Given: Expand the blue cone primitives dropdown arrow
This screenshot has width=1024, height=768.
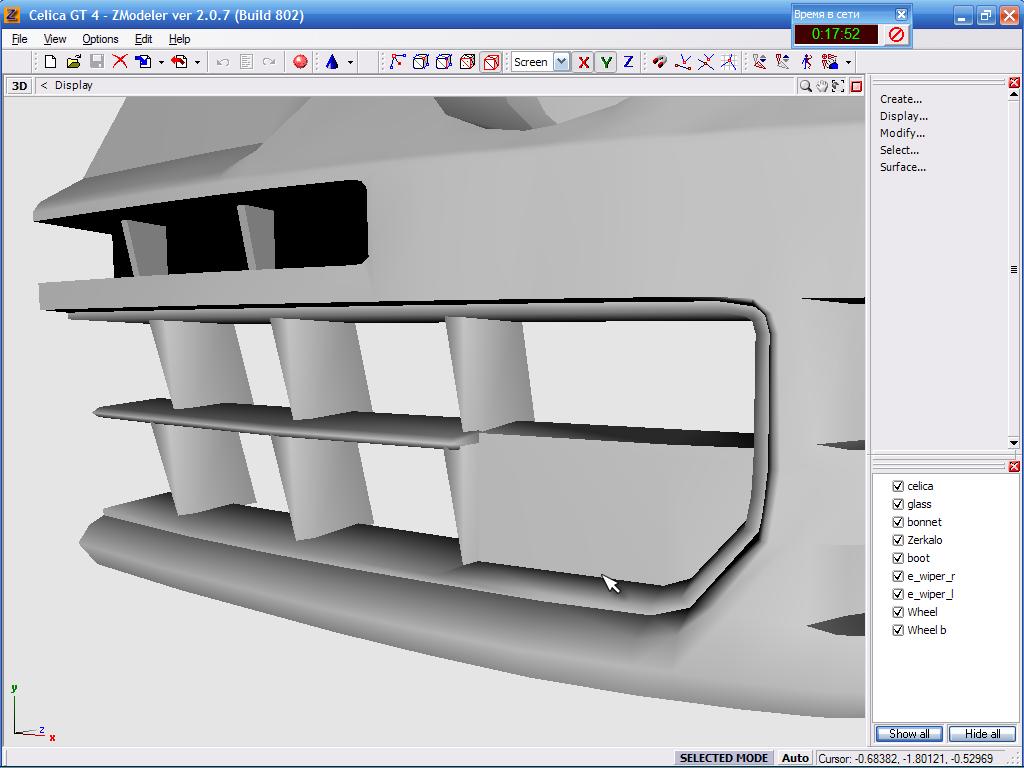Looking at the screenshot, I should (350, 62).
